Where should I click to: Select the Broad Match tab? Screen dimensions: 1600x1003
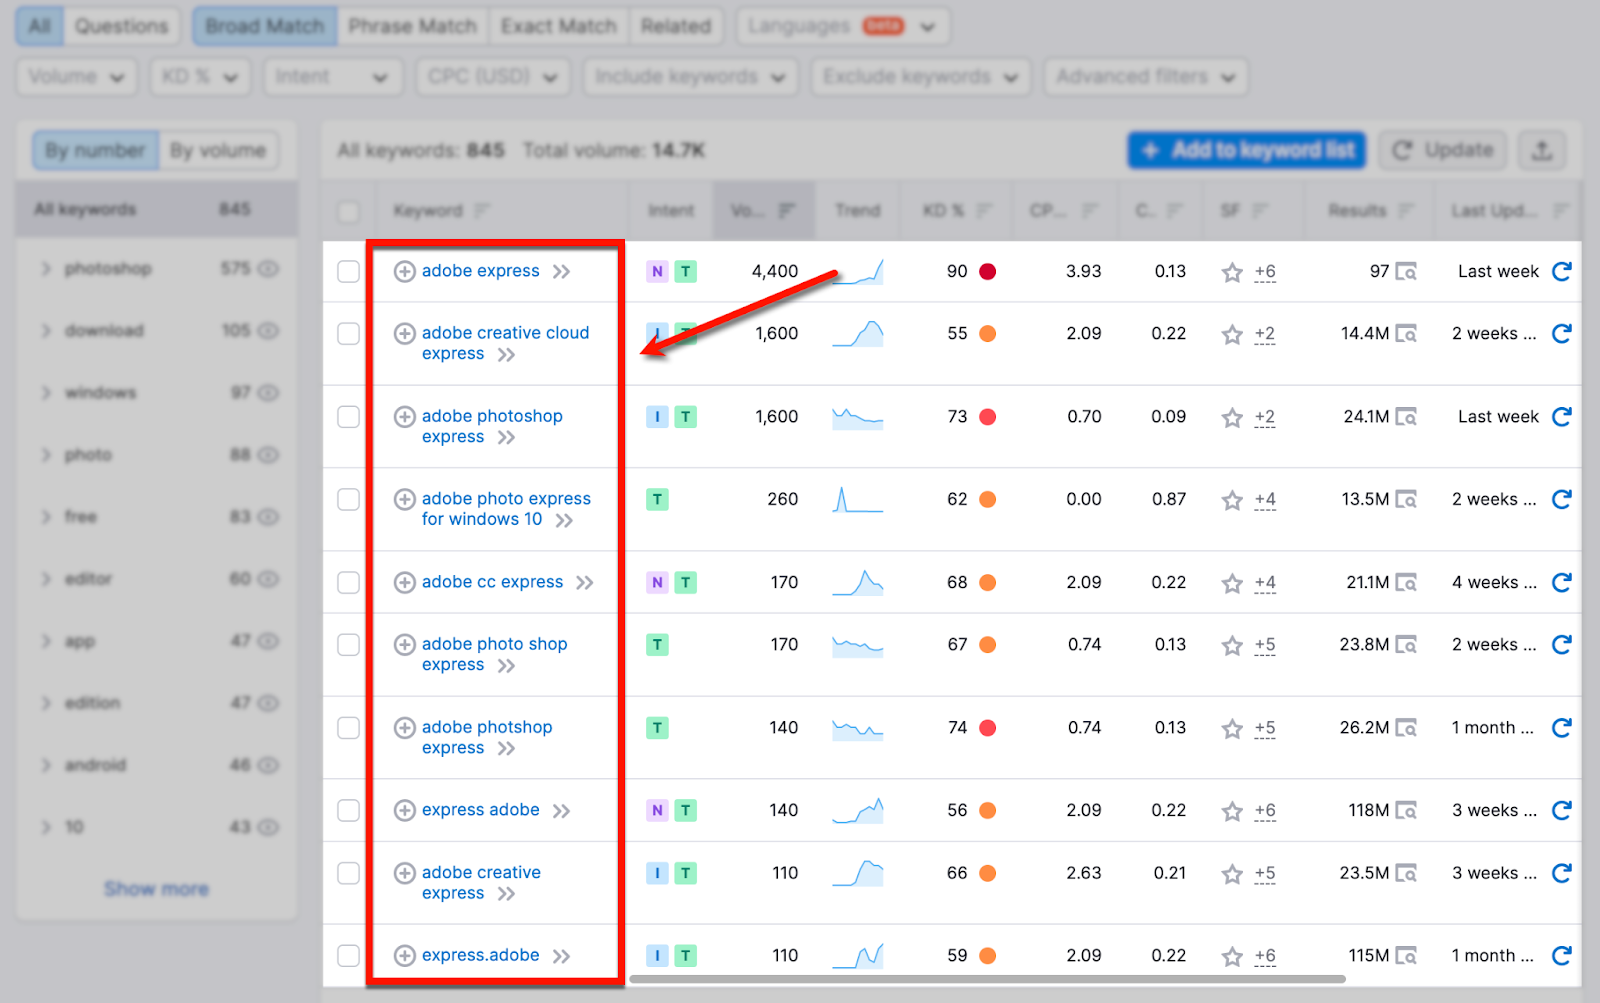click(x=265, y=26)
